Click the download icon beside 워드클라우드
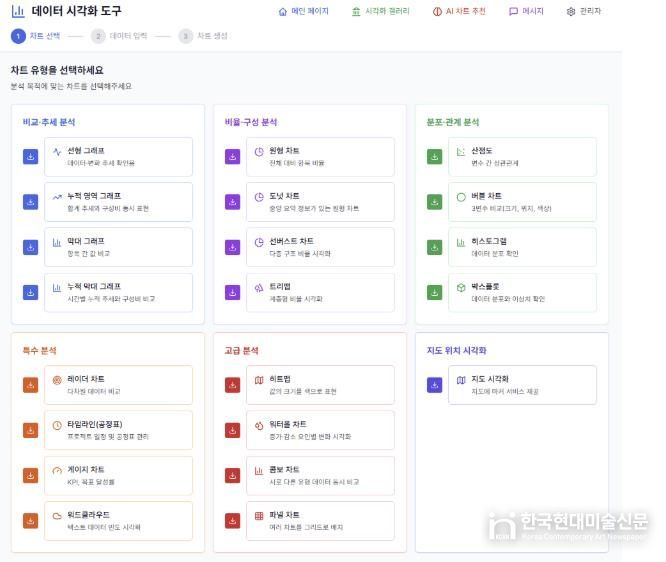Image resolution: width=666 pixels, height=562 pixels. [x=30, y=521]
